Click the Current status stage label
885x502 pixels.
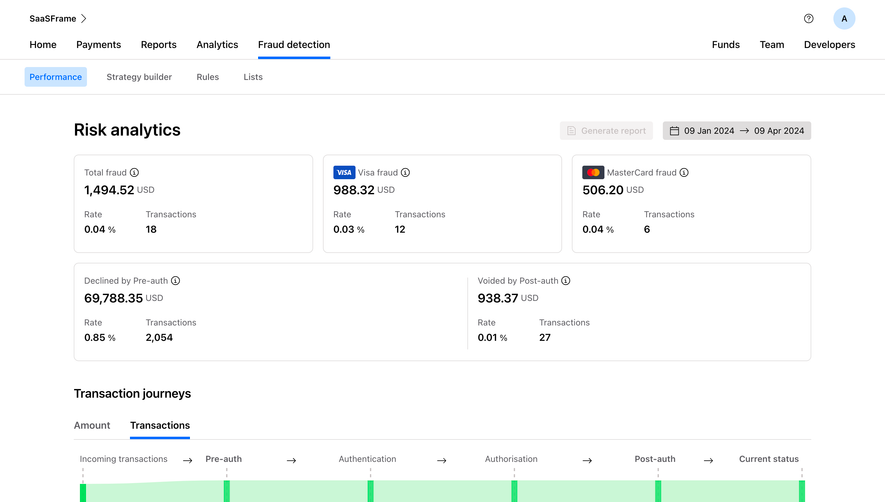[769, 459]
